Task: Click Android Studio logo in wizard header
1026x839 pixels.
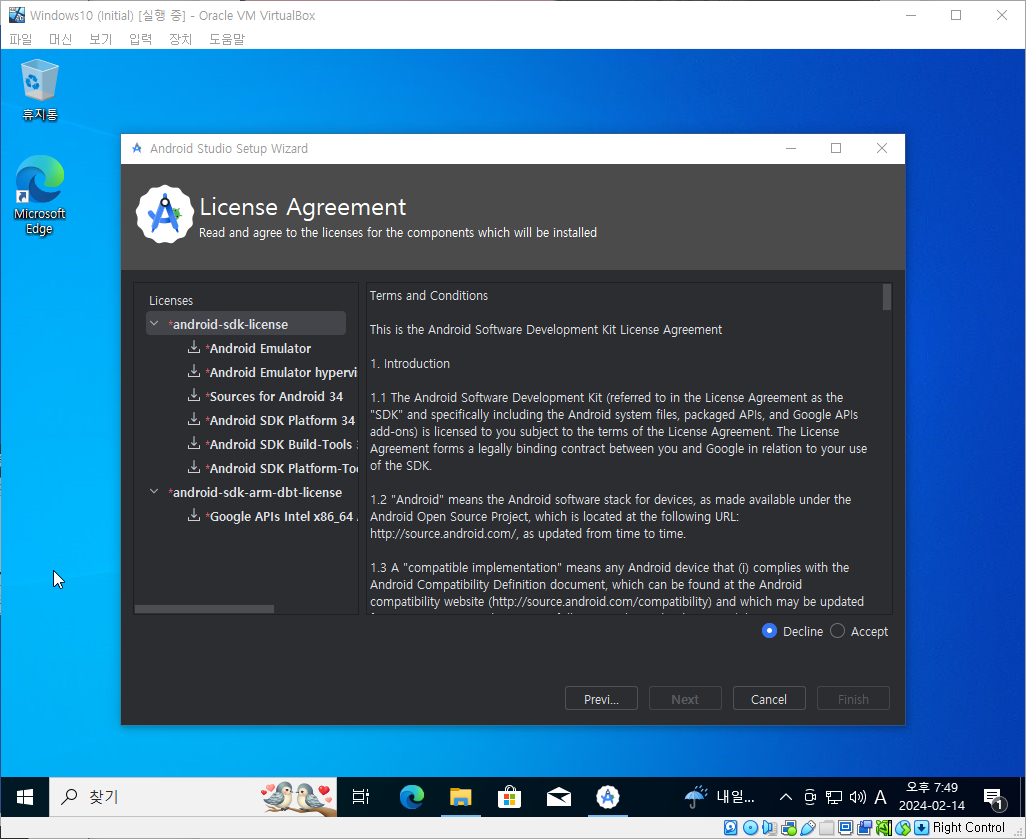Action: coord(164,214)
